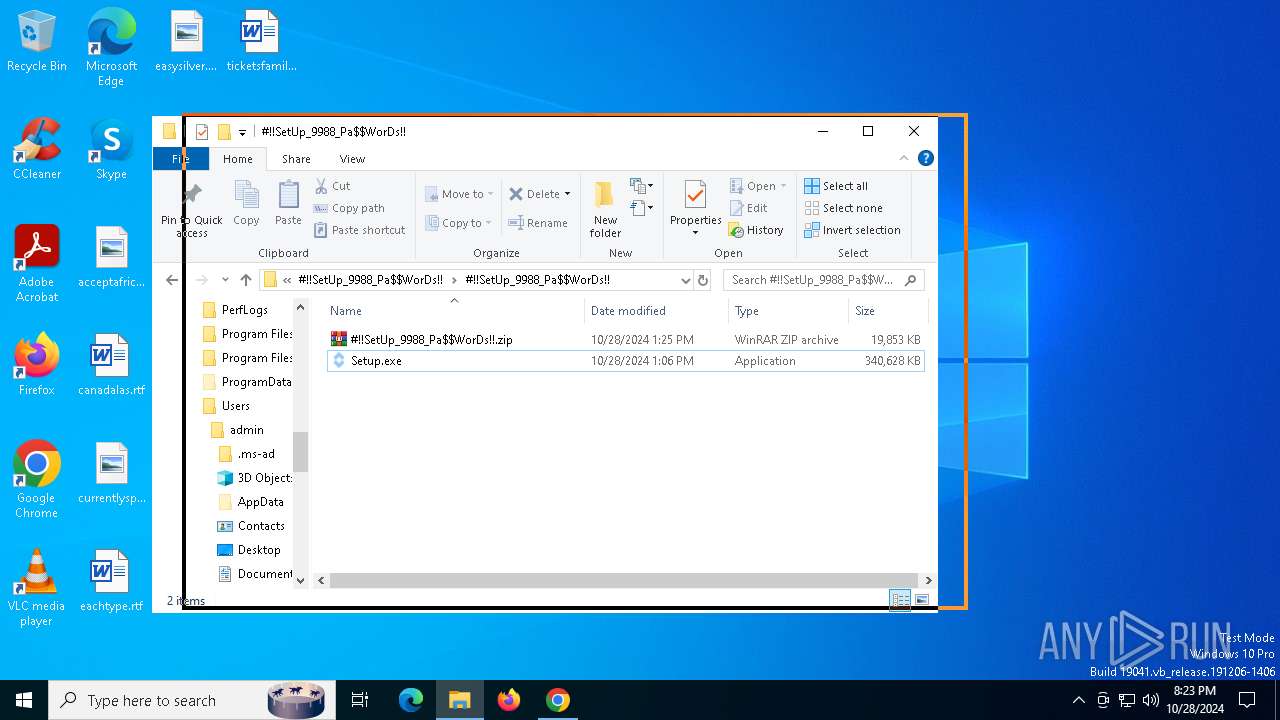Open Task View on taskbar

(360, 700)
